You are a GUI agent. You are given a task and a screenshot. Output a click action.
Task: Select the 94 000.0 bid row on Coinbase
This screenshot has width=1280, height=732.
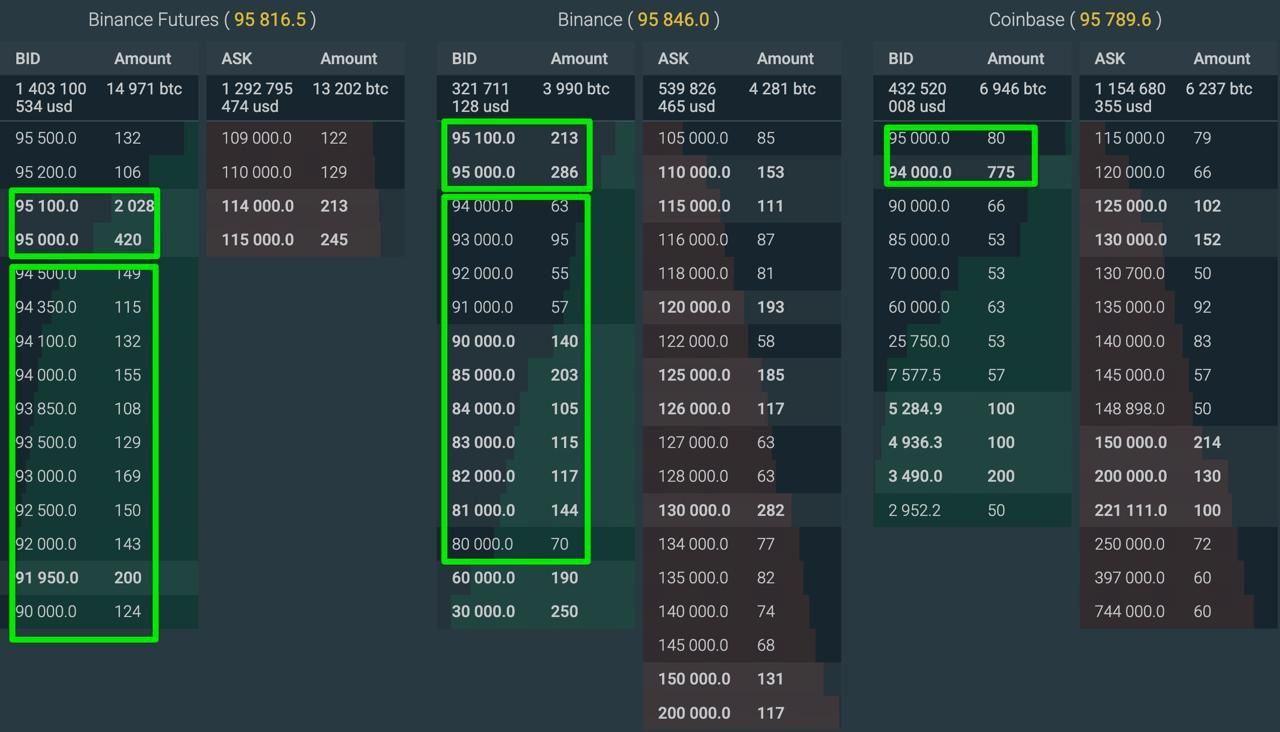pos(919,172)
